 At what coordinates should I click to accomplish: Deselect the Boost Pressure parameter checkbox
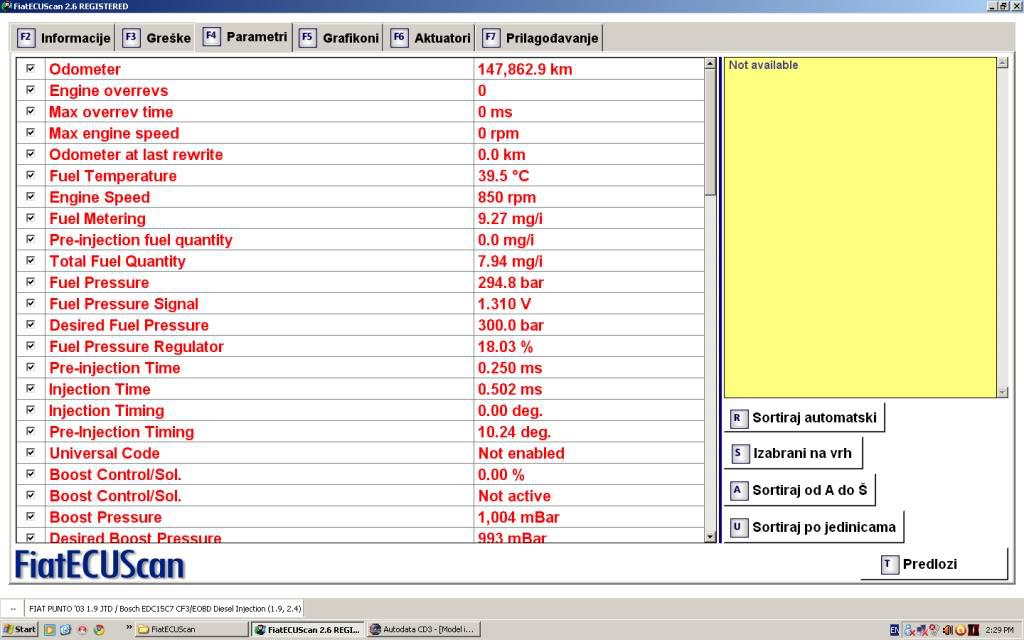click(30, 517)
